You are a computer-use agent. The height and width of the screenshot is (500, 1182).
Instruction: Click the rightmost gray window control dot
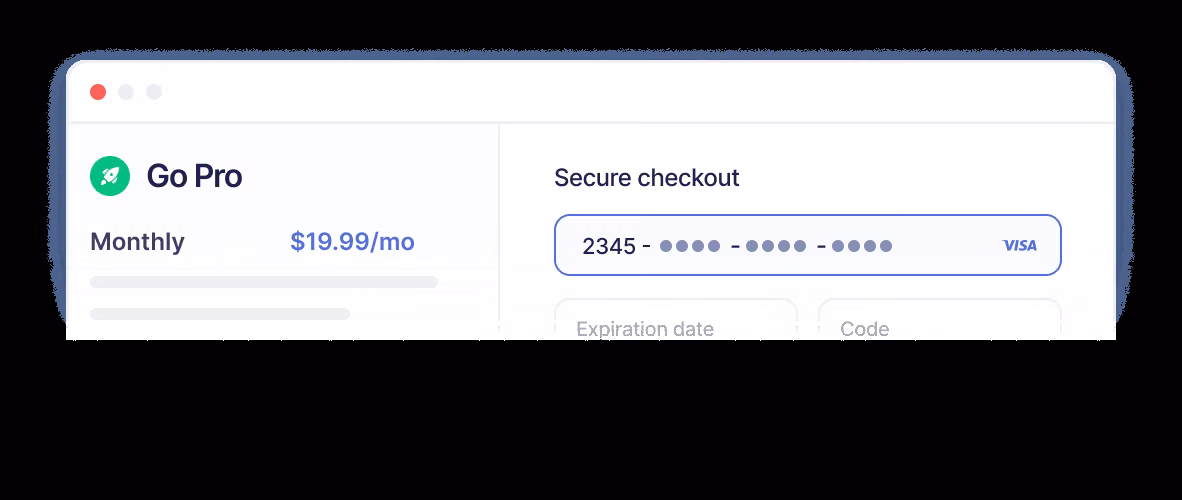(x=154, y=92)
